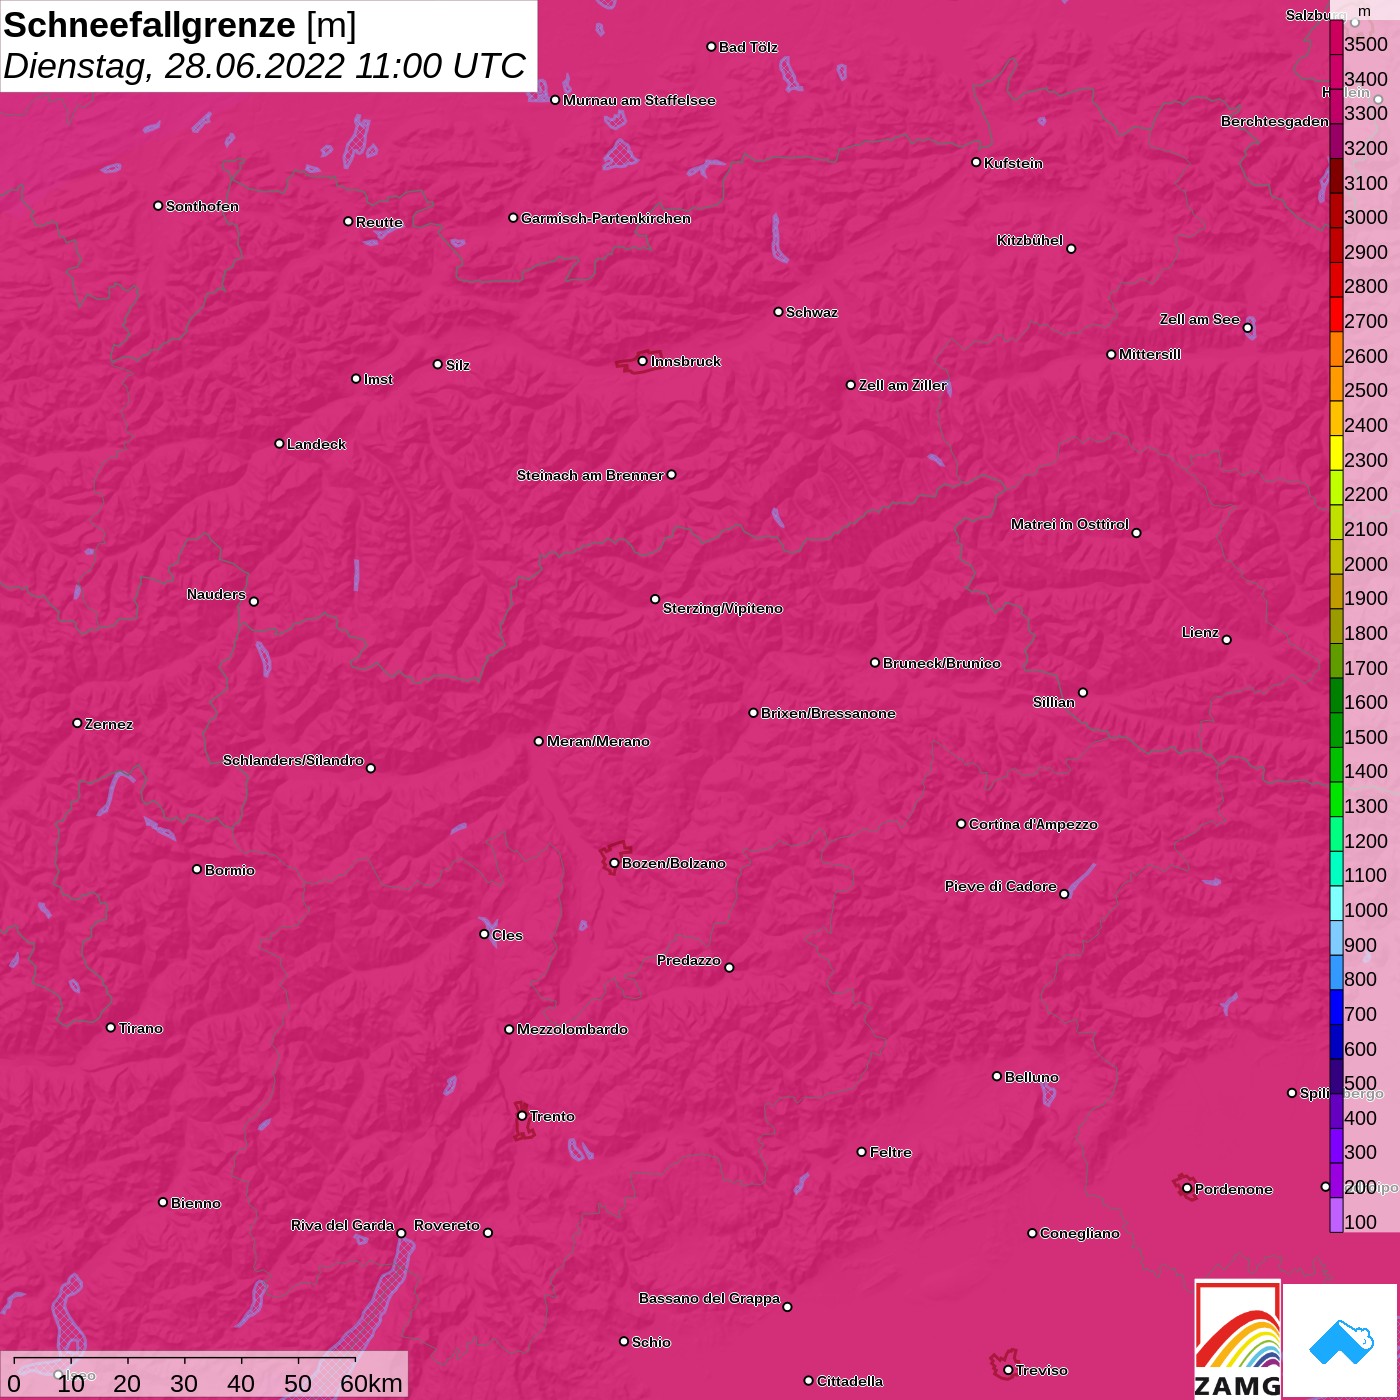
Task: Click the Schlanders/Silandro label
Action: [x=293, y=760]
